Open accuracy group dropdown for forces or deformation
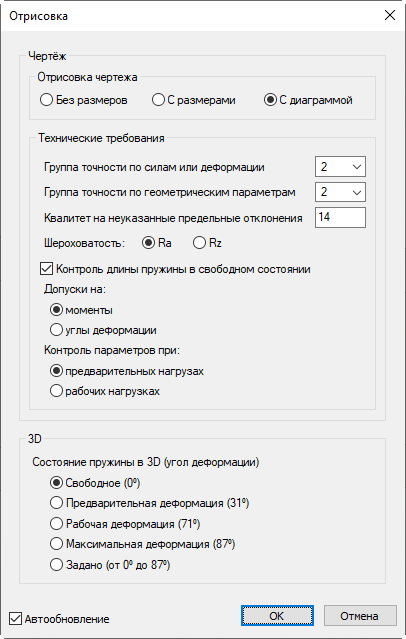This screenshot has height=639, width=406. (340, 167)
